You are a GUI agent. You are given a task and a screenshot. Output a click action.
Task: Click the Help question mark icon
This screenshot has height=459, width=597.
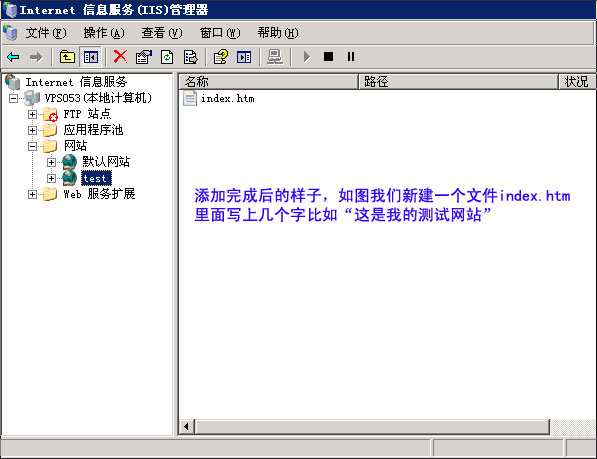221,57
